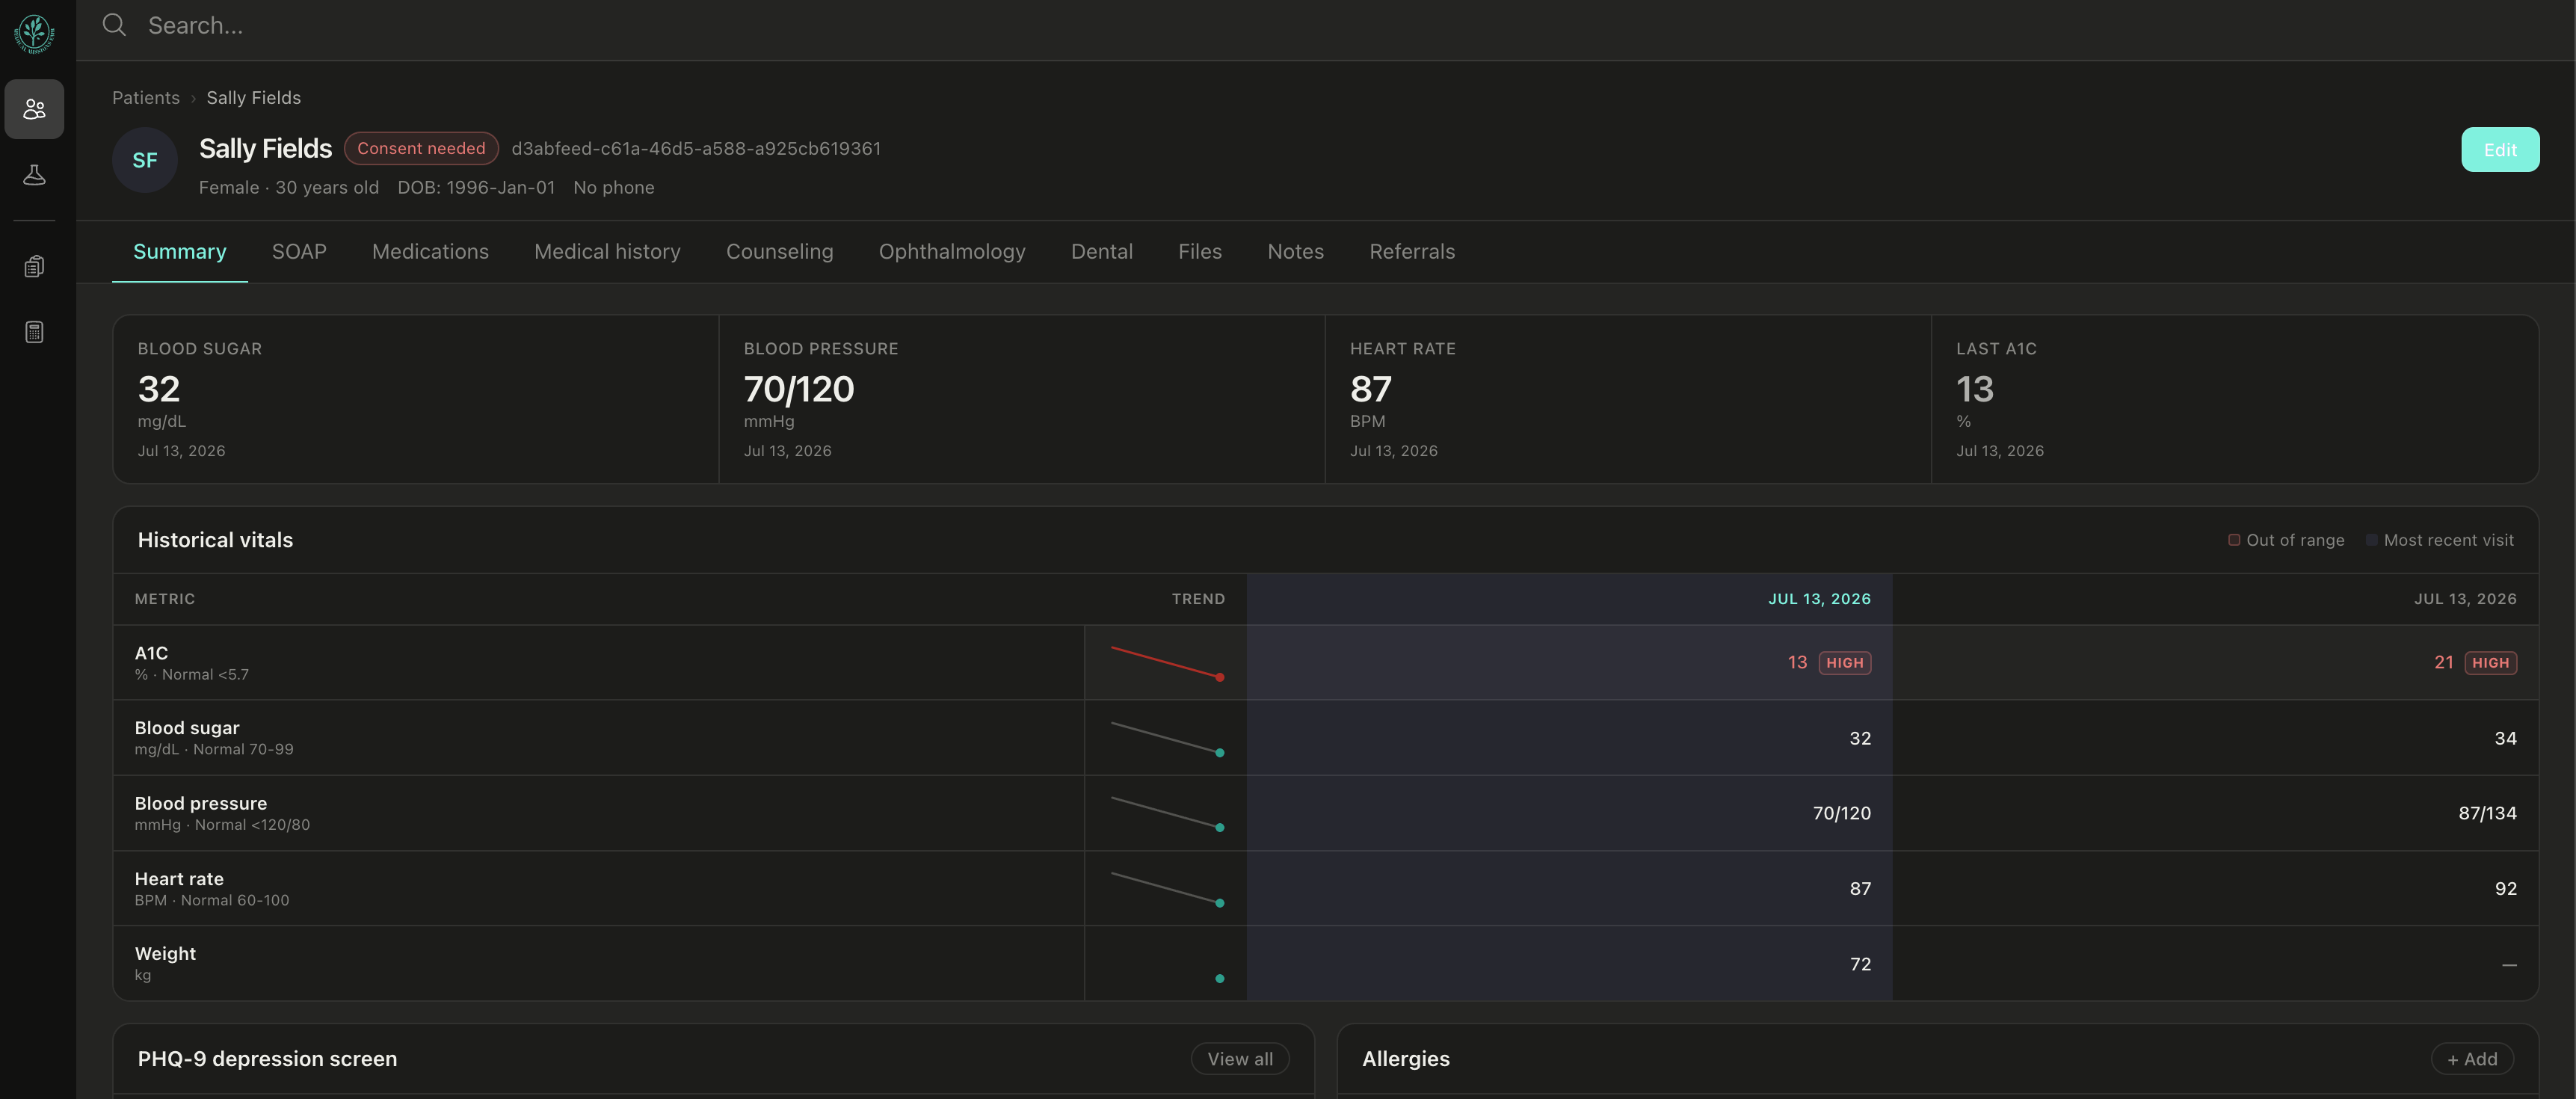
Task: Switch to the SOAP tab
Action: [x=299, y=252]
